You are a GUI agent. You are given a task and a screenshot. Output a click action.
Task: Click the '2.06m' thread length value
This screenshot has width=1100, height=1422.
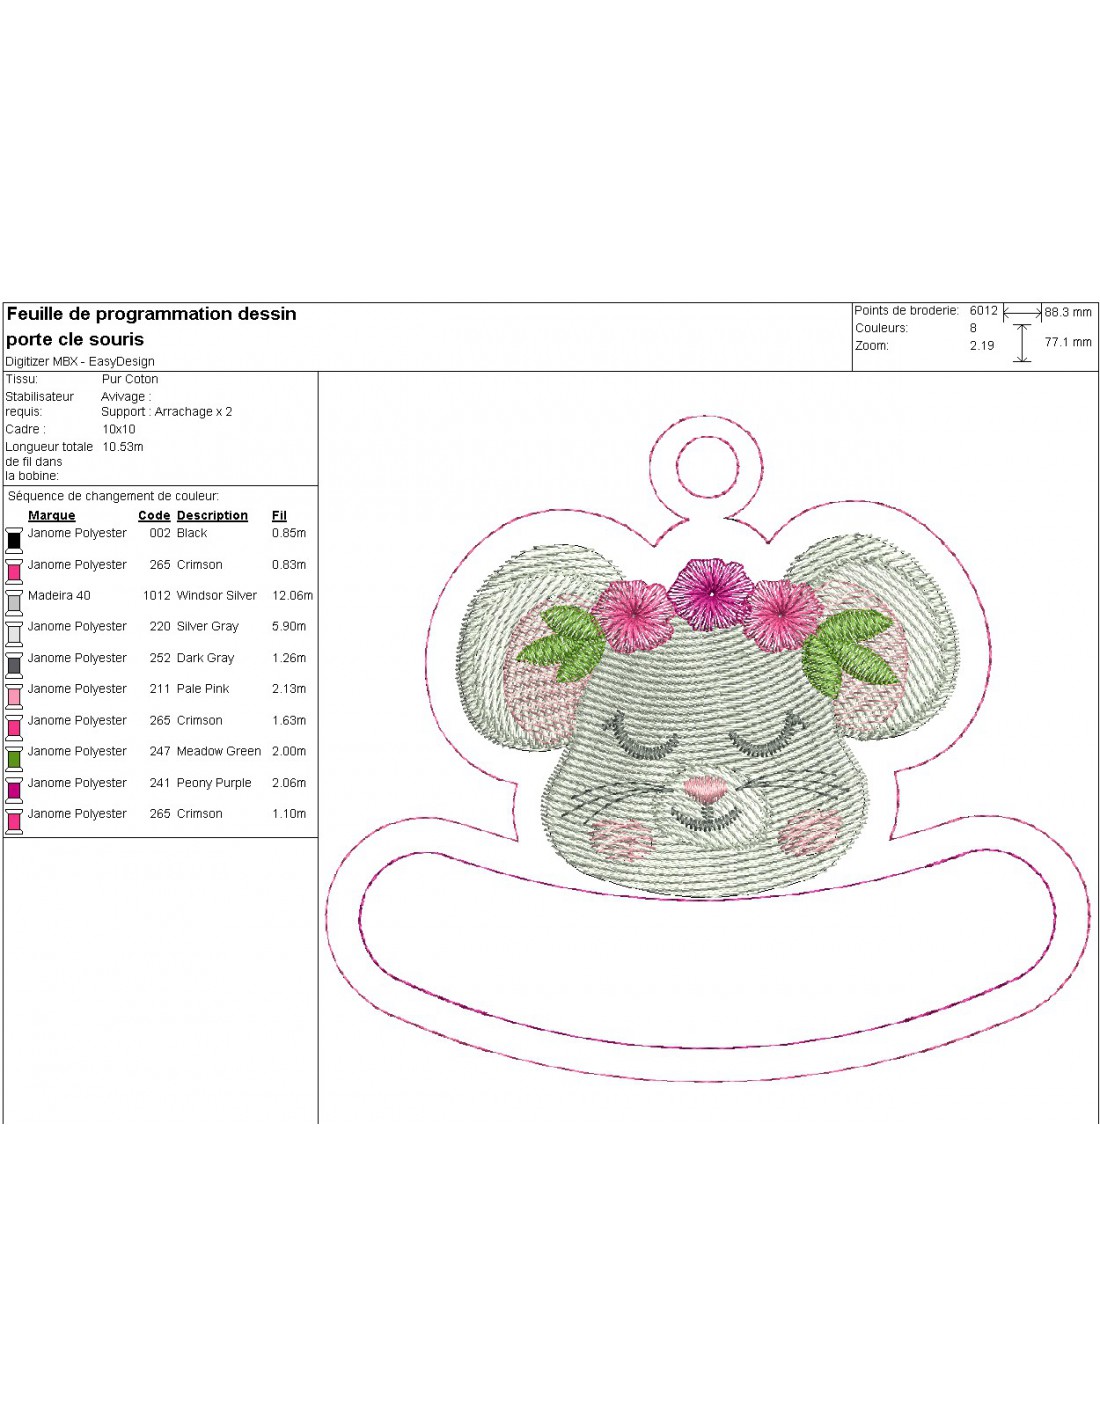coord(289,783)
